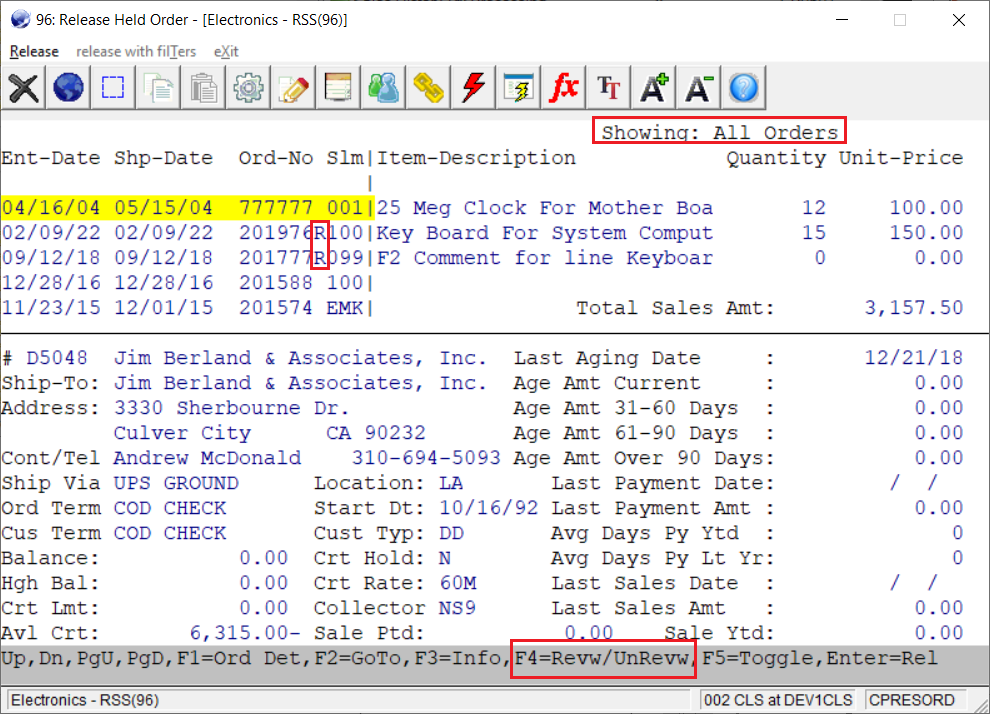Click the 'F2=GoTo' function key hint
The height and width of the screenshot is (714, 990).
click(357, 658)
